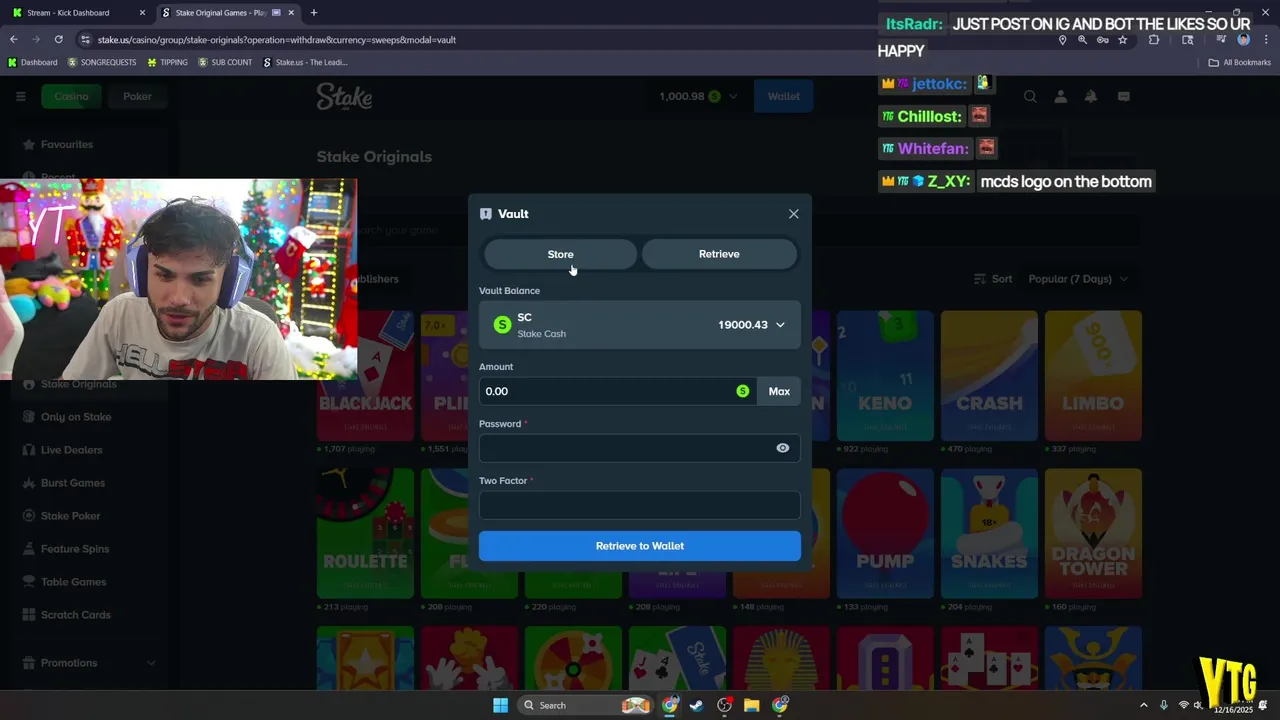This screenshot has height=720, width=1280.
Task: Close the Vault dialog
Action: coord(794,214)
